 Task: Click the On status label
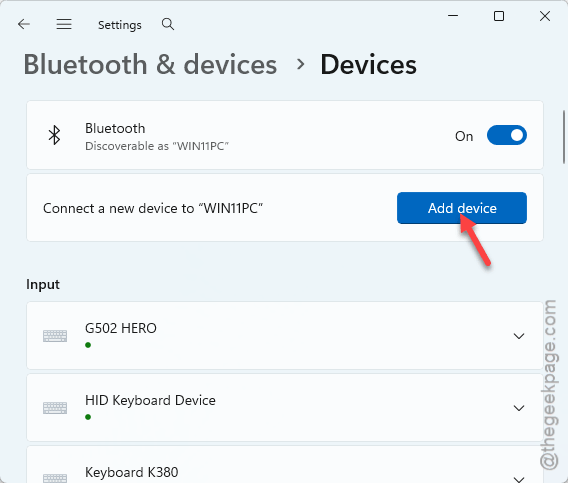(x=464, y=136)
